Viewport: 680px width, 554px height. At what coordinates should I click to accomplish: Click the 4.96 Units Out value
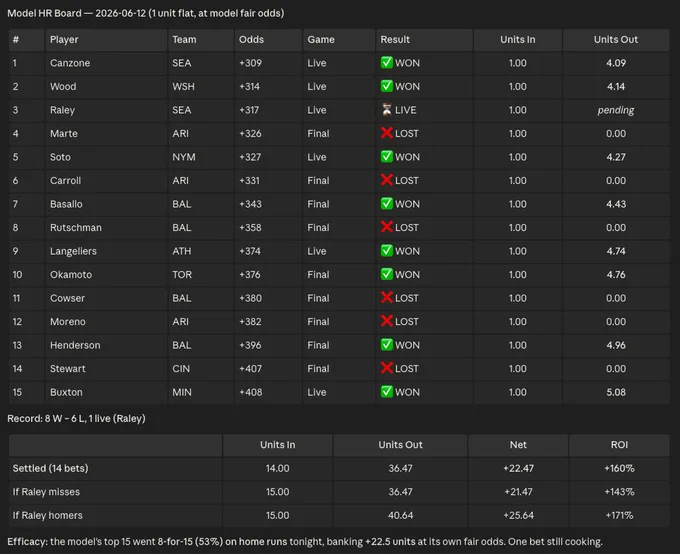(x=616, y=345)
